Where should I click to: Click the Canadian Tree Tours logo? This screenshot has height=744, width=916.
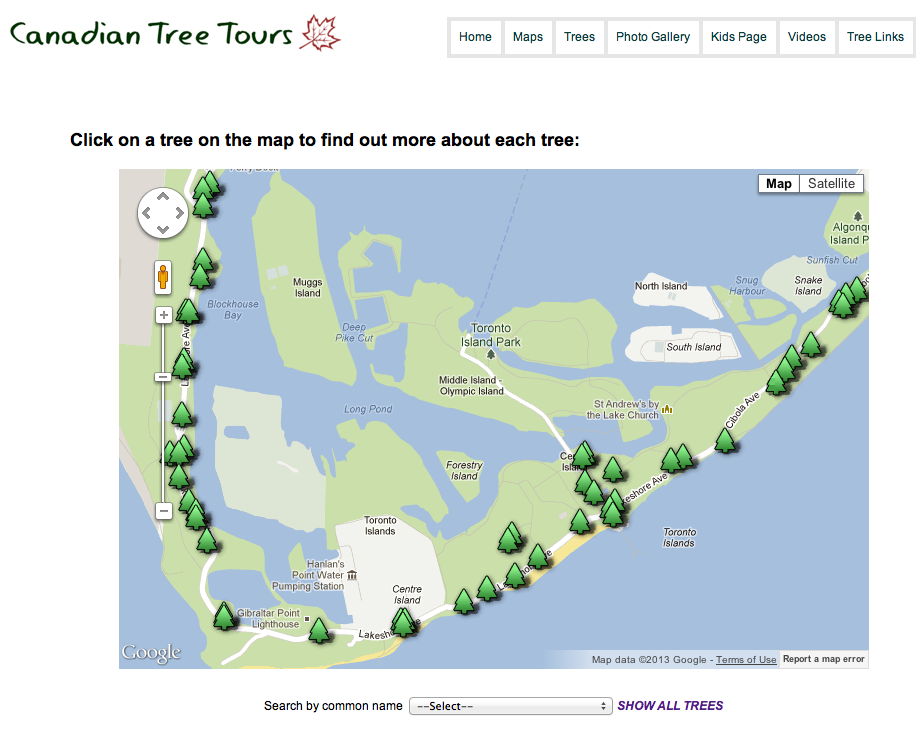[175, 33]
